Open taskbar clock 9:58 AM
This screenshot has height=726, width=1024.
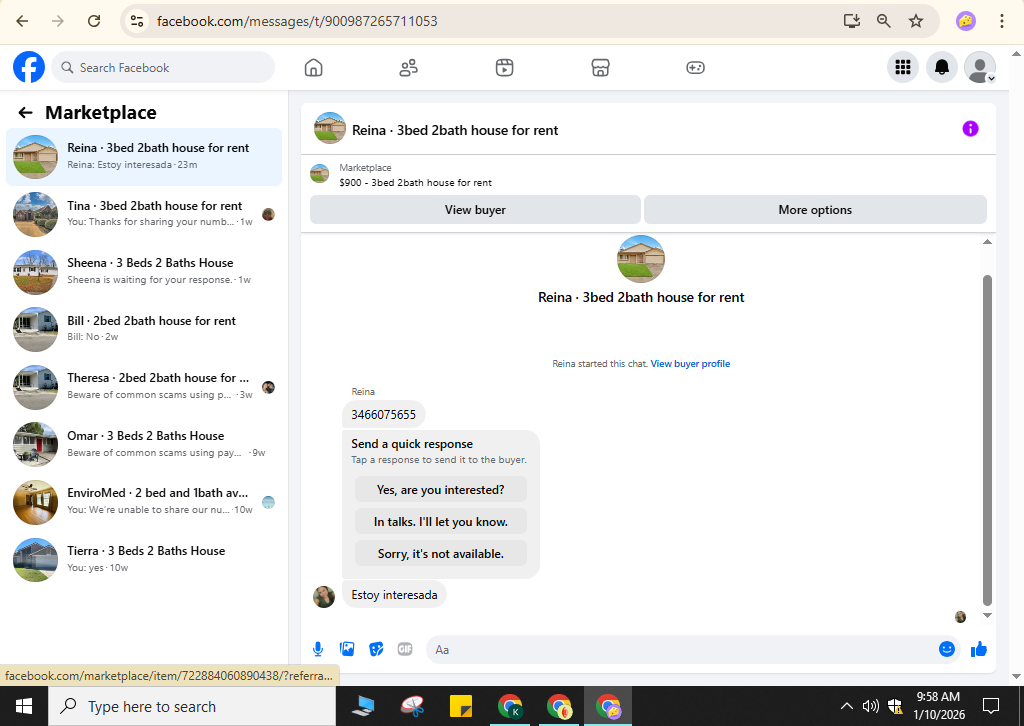(x=938, y=706)
